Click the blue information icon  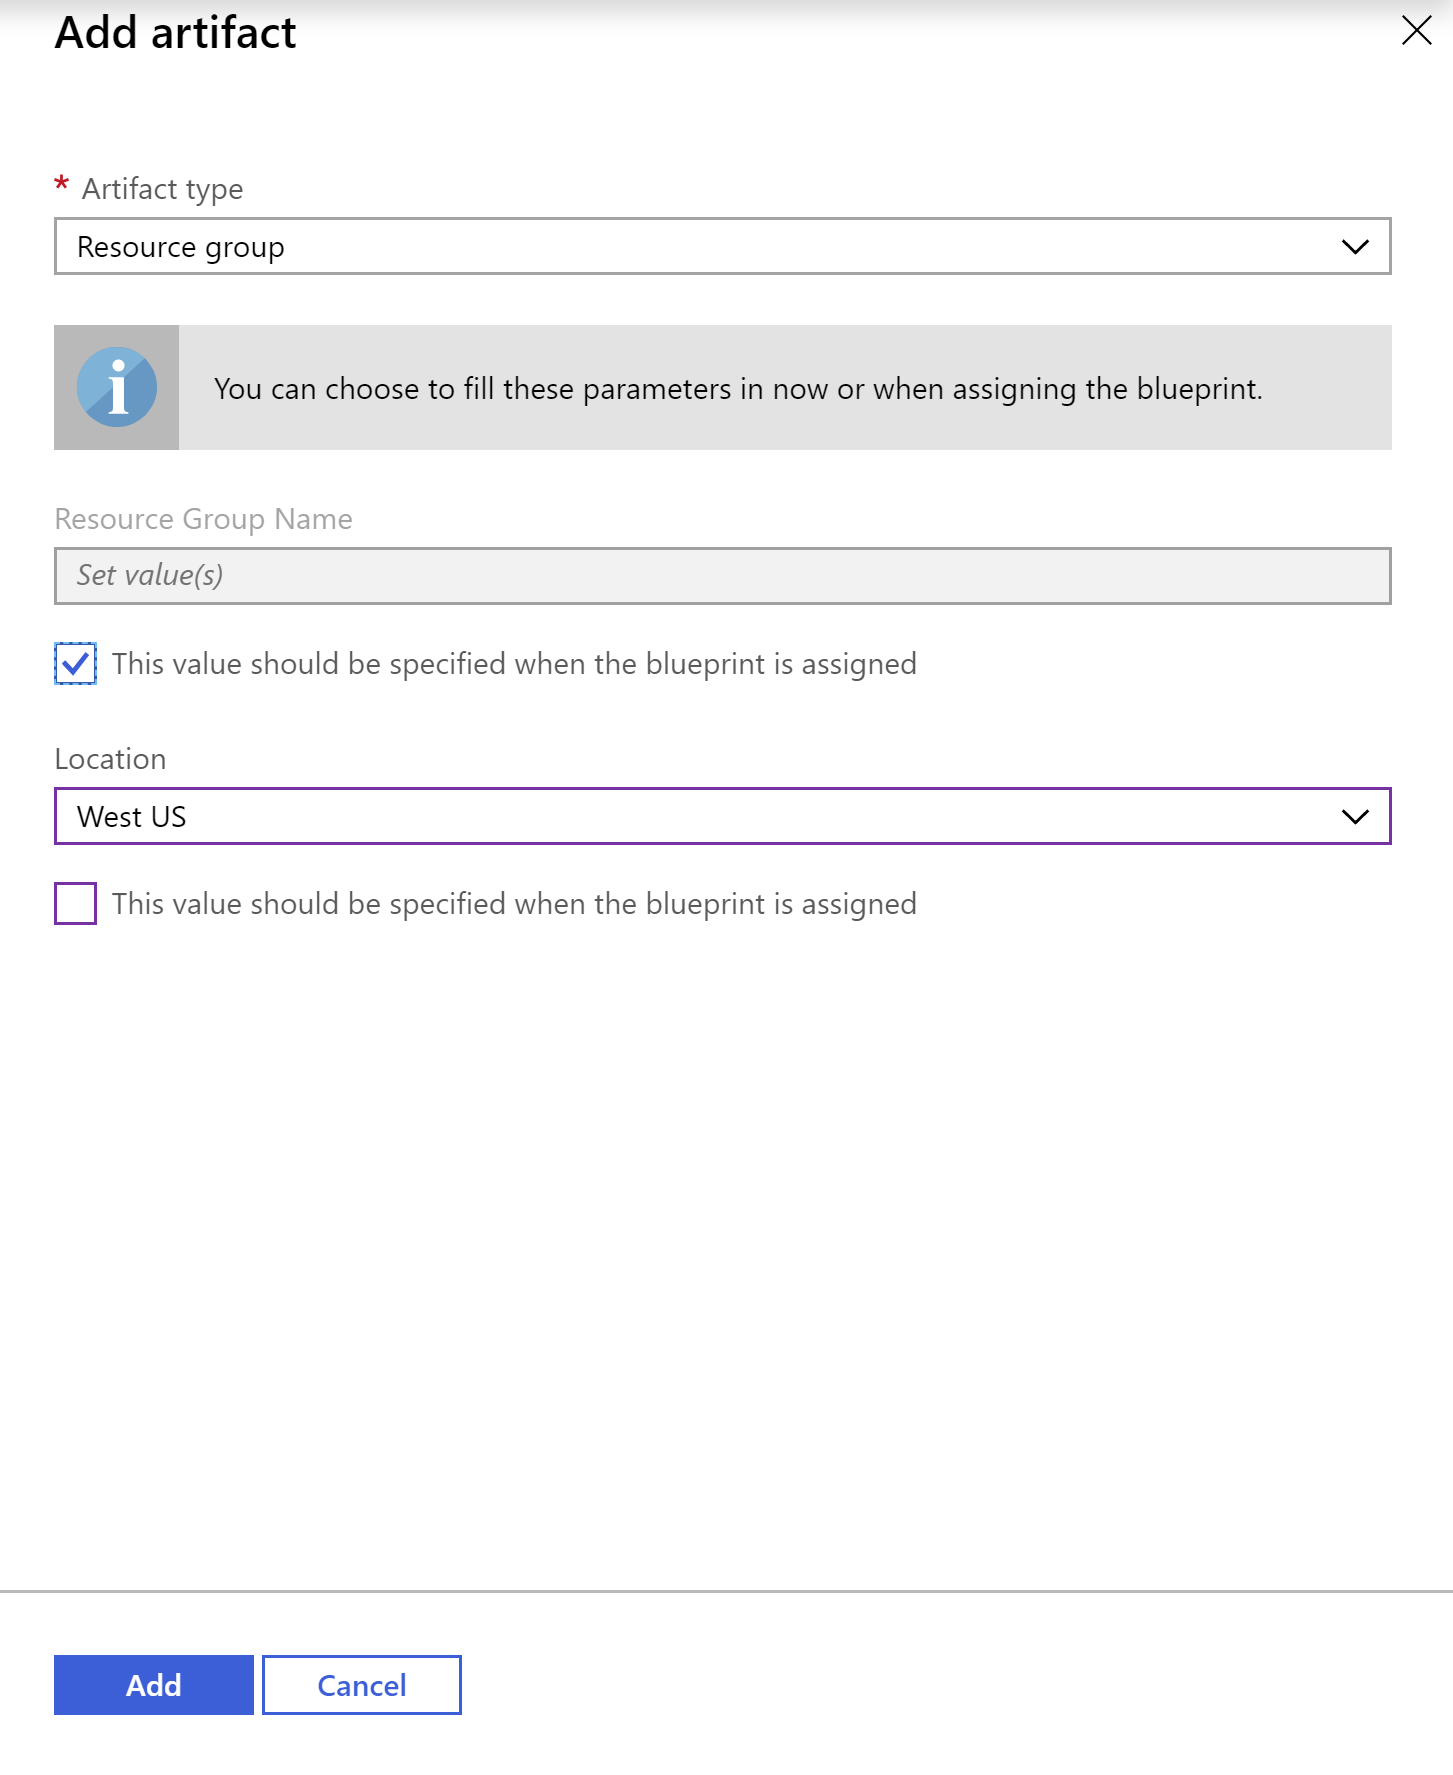[117, 387]
